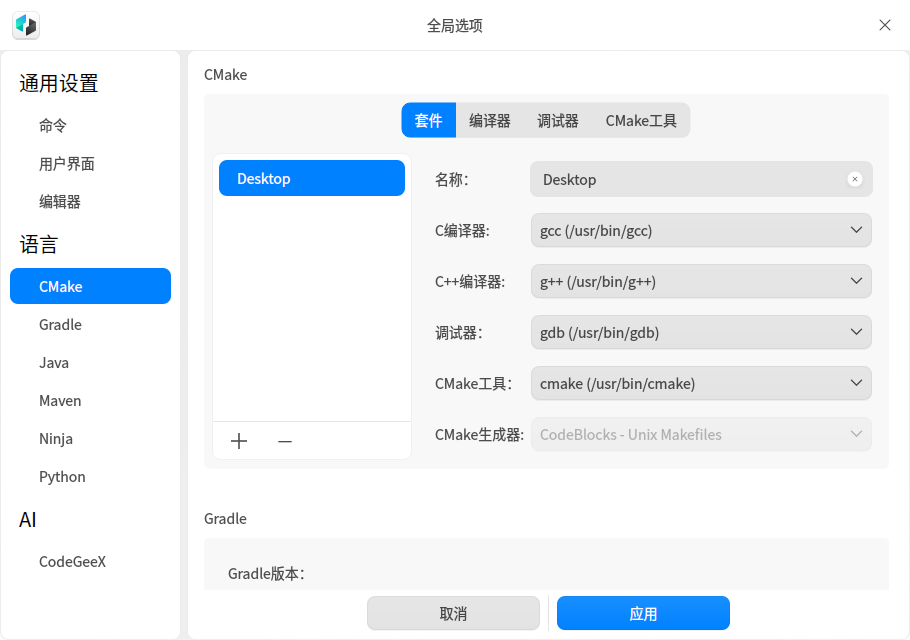The height and width of the screenshot is (640, 910).
Task: Open the C++ compiler dropdown
Action: click(701, 281)
